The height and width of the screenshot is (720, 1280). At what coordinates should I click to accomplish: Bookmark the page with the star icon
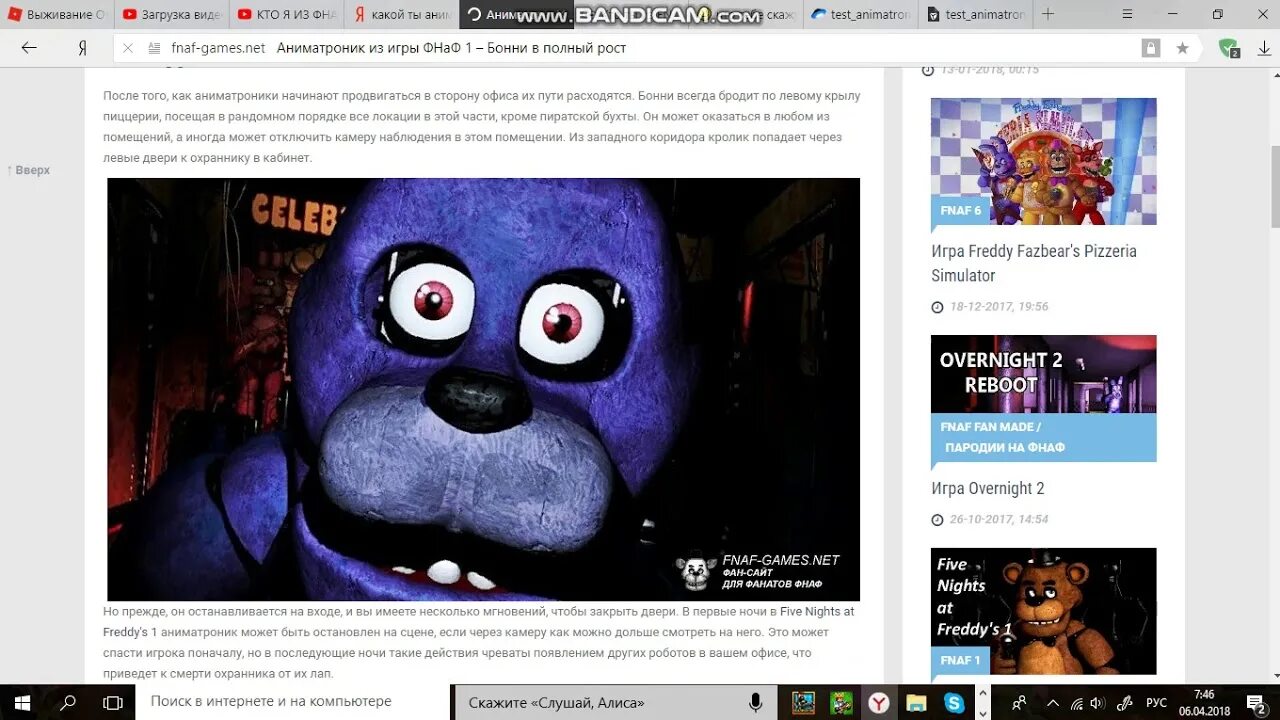coord(1182,48)
